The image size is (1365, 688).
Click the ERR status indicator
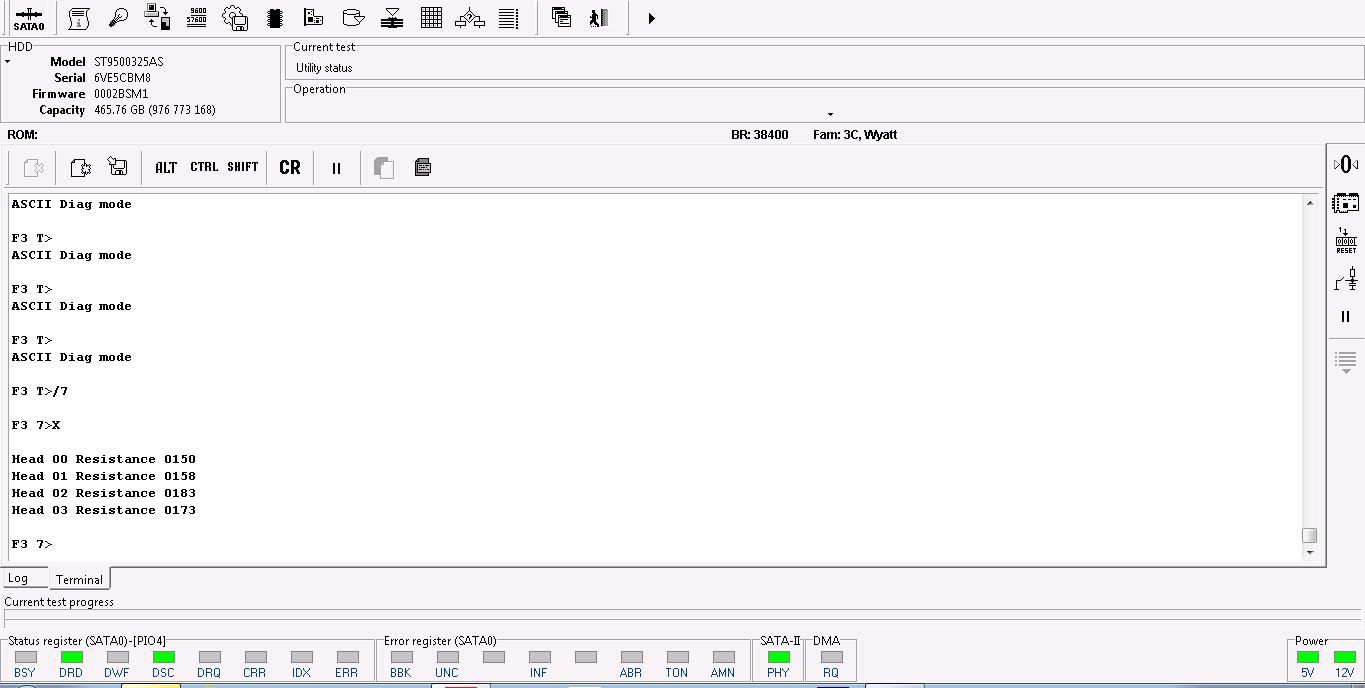coord(348,657)
